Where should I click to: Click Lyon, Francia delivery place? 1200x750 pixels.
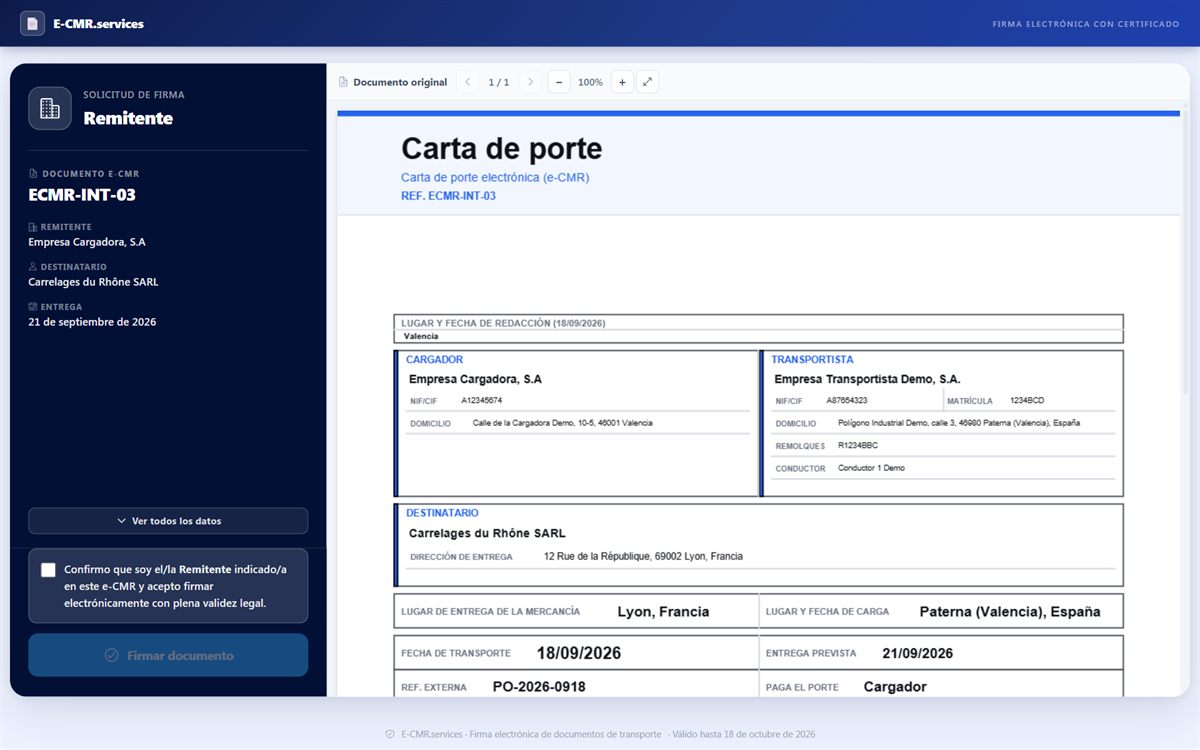click(663, 612)
